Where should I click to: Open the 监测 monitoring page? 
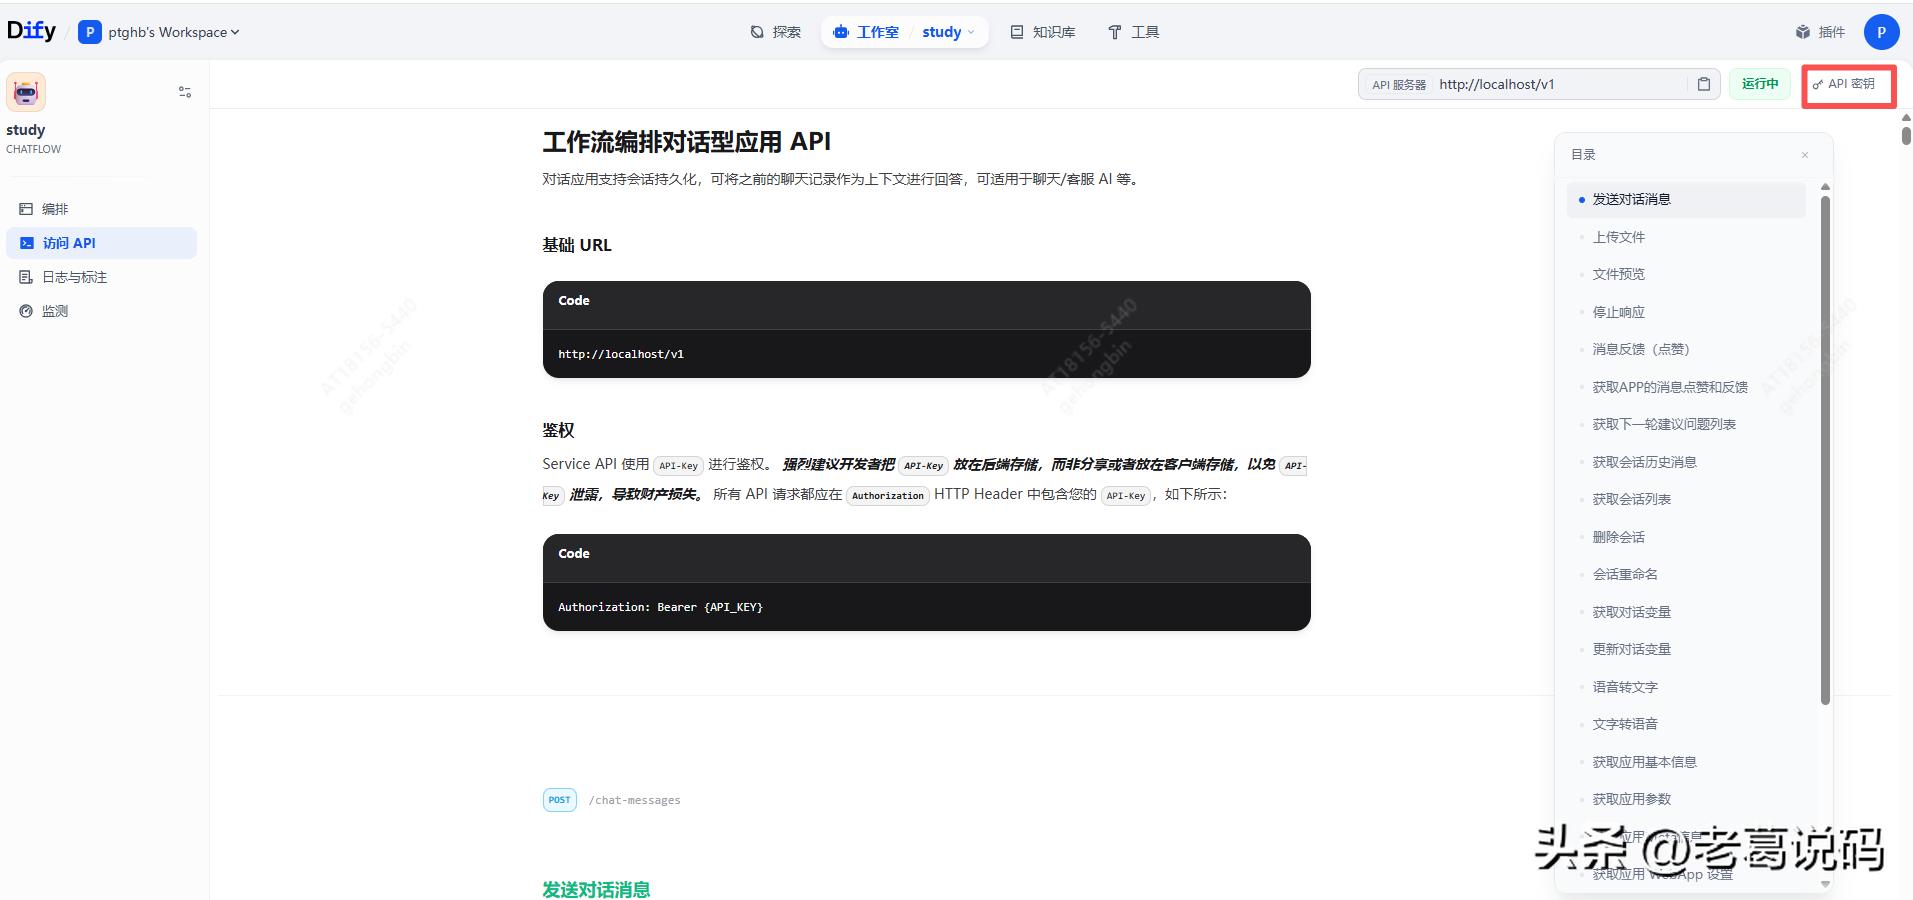pos(101,311)
